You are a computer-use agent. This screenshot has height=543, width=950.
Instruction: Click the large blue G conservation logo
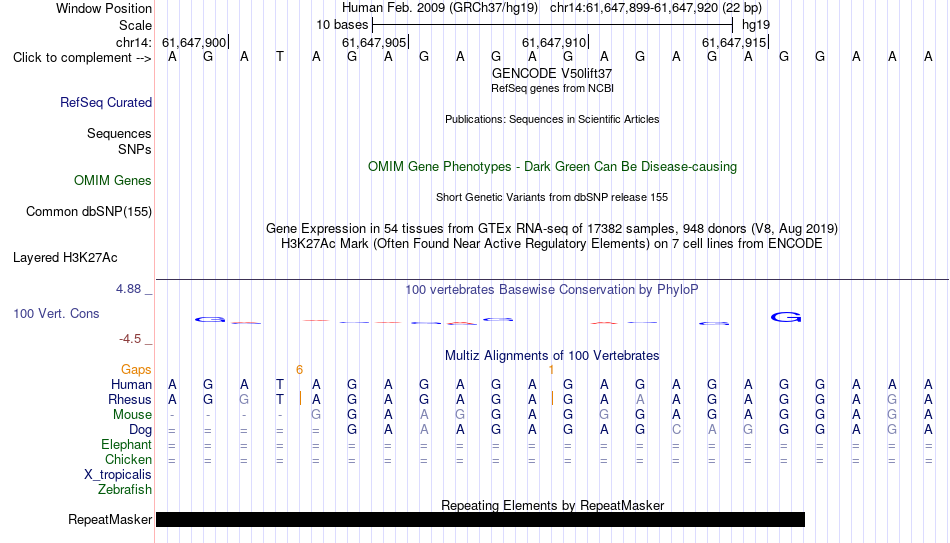786,317
